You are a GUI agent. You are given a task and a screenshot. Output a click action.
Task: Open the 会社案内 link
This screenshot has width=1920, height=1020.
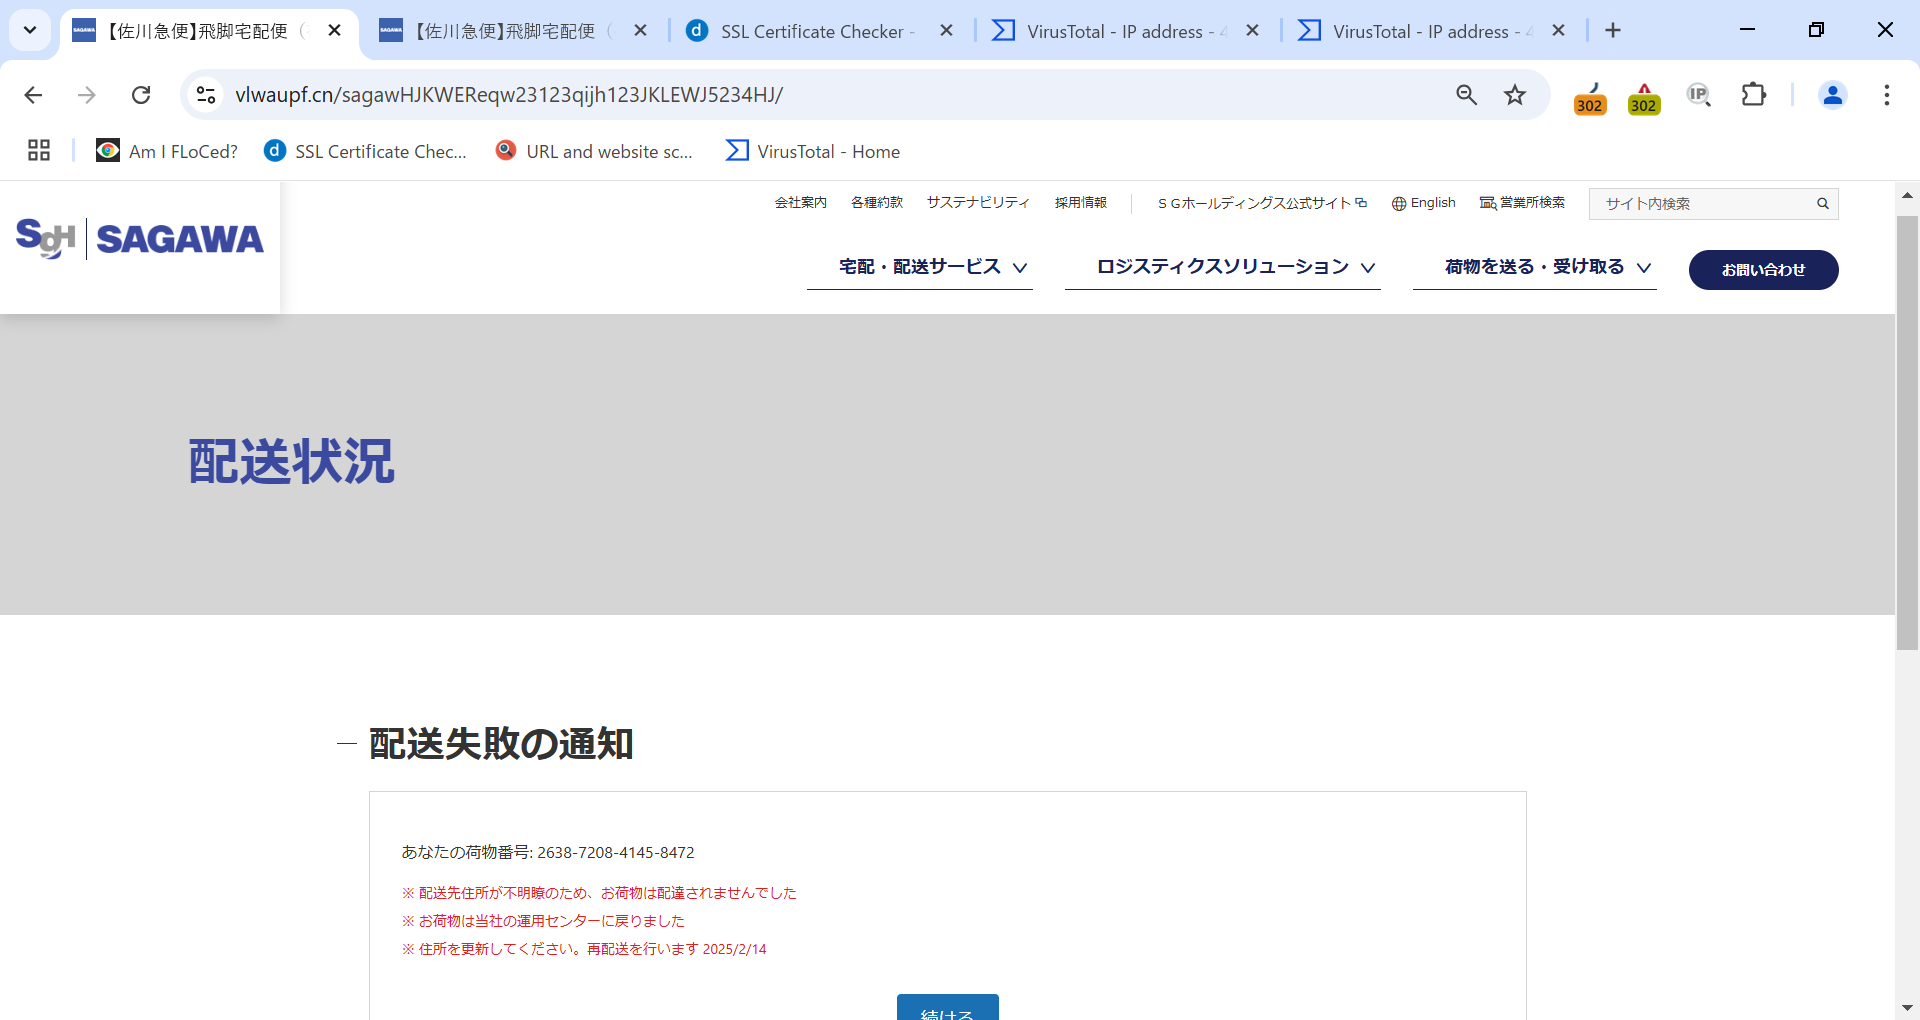801,203
